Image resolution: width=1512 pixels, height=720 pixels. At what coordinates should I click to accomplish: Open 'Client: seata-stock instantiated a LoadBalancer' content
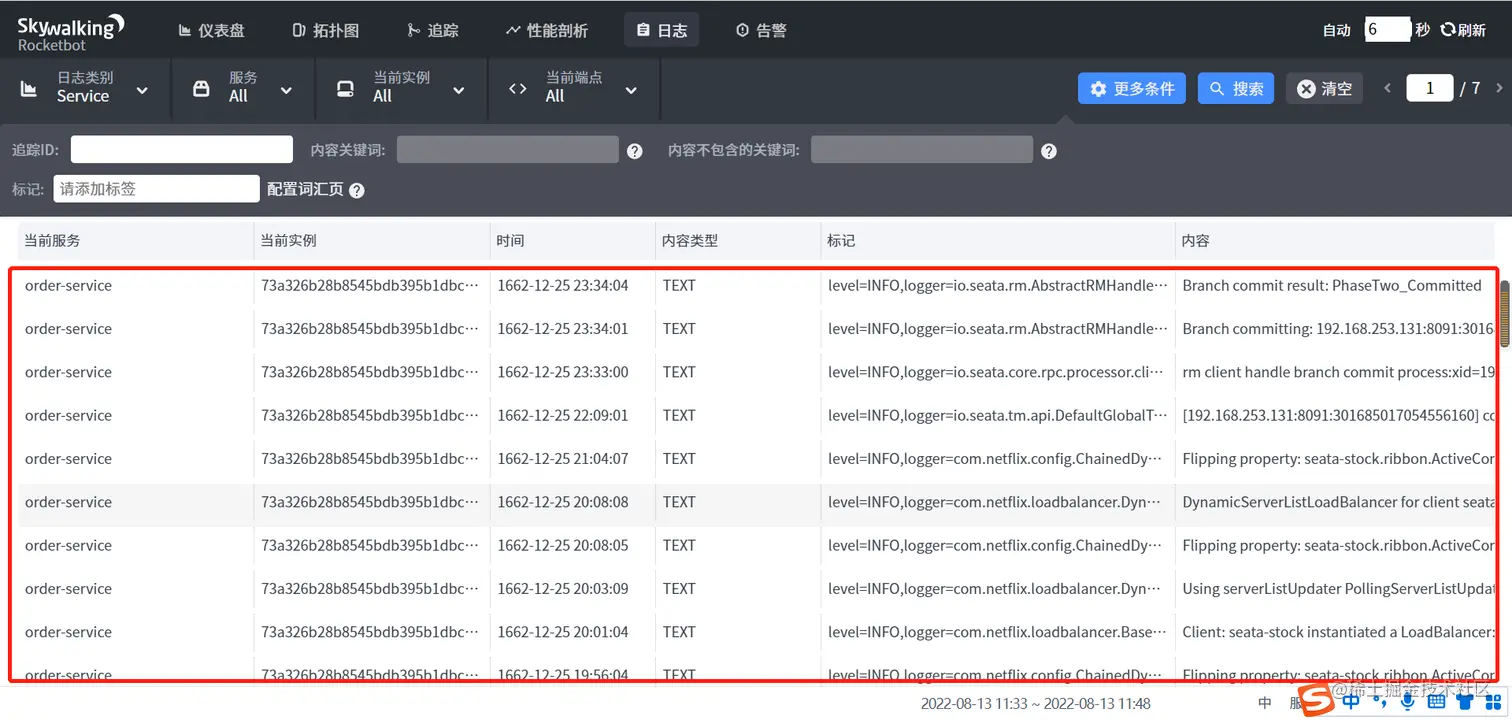click(x=1338, y=632)
